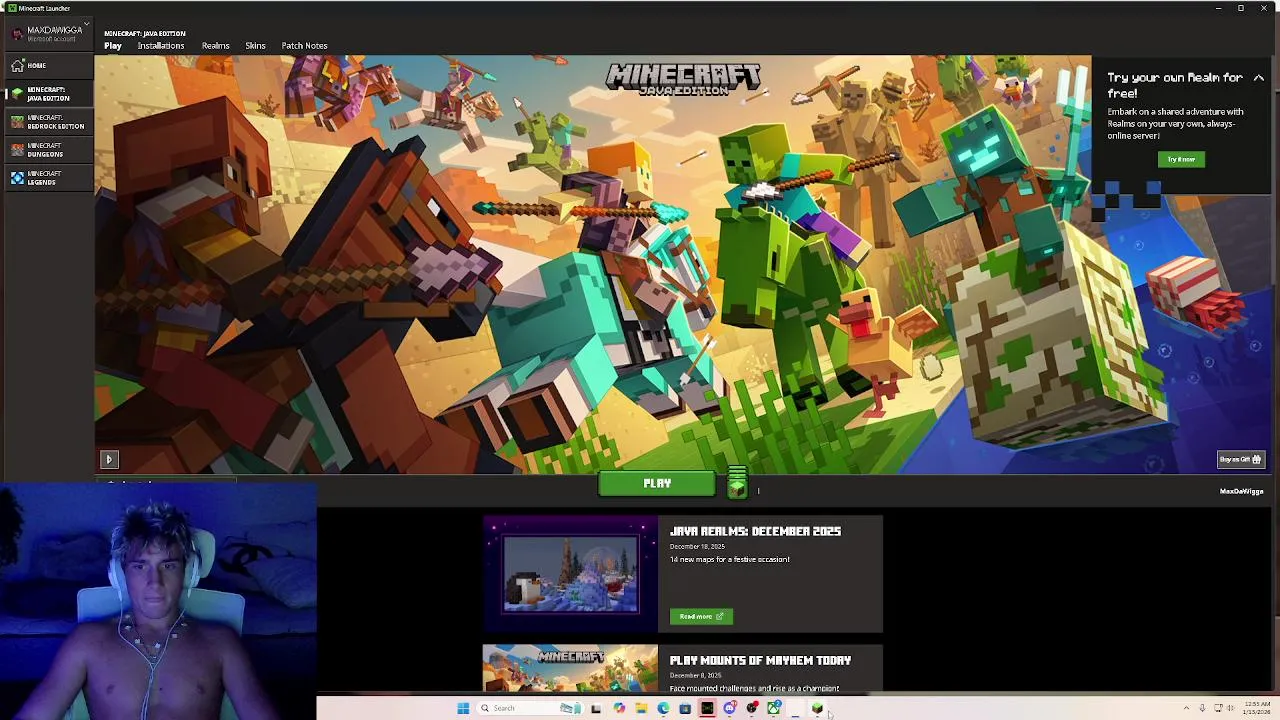Open Discord from the taskbar
Image resolution: width=1280 pixels, height=720 pixels.
coord(729,708)
